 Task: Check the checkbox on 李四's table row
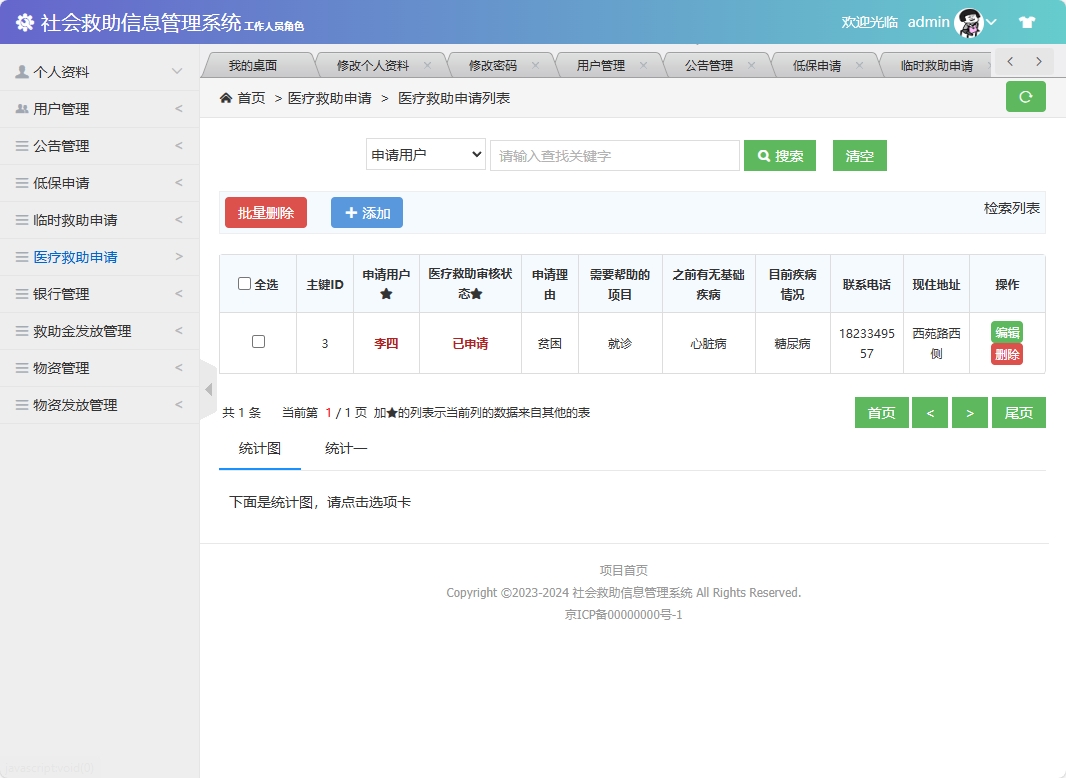tap(257, 342)
